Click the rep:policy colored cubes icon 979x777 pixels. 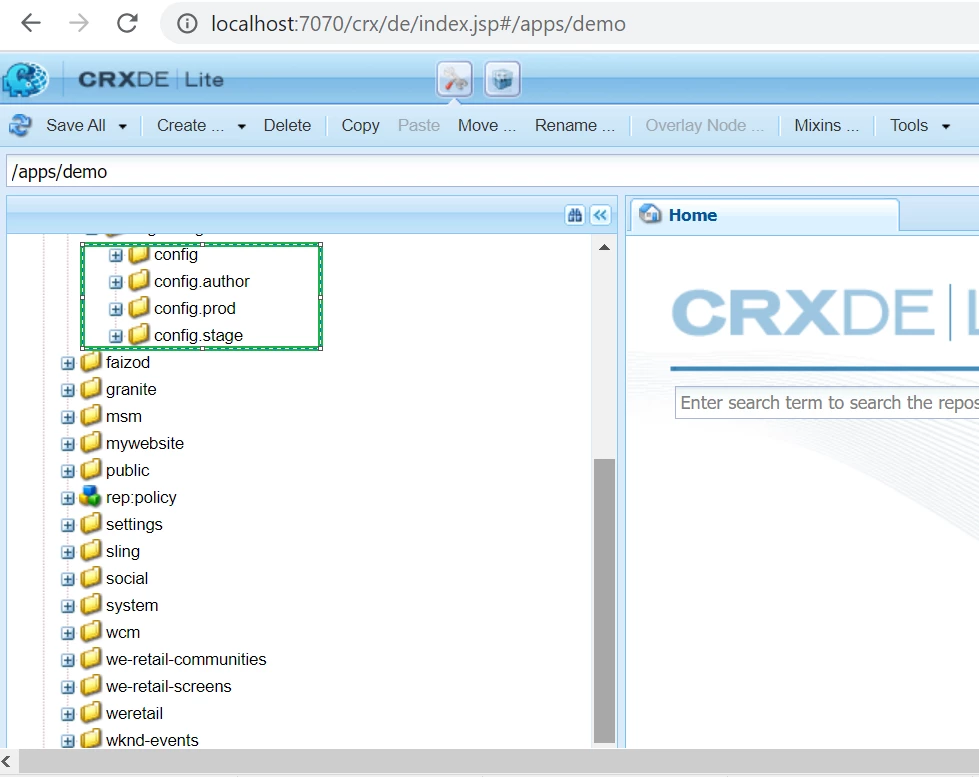(x=91, y=497)
